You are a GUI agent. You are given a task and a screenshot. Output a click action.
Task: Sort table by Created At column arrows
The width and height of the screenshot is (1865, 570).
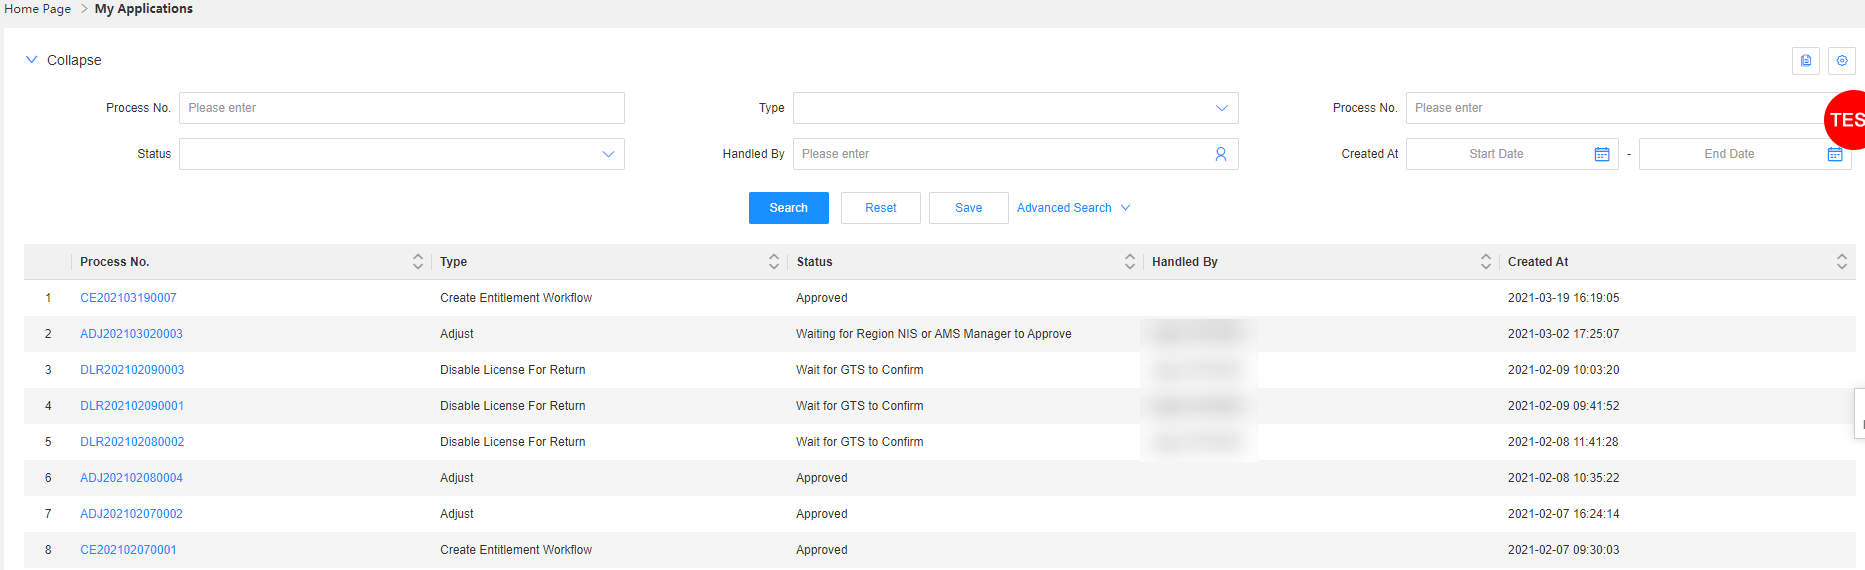click(1841, 262)
